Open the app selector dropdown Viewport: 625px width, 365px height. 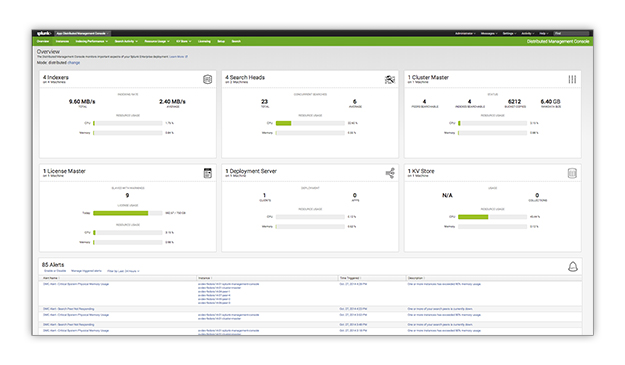click(x=82, y=33)
